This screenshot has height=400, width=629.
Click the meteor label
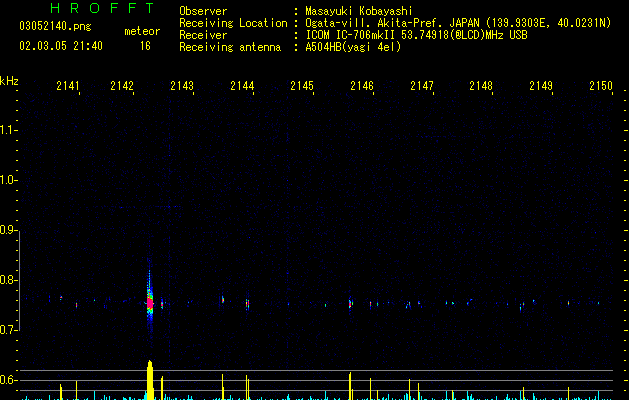coord(142,31)
